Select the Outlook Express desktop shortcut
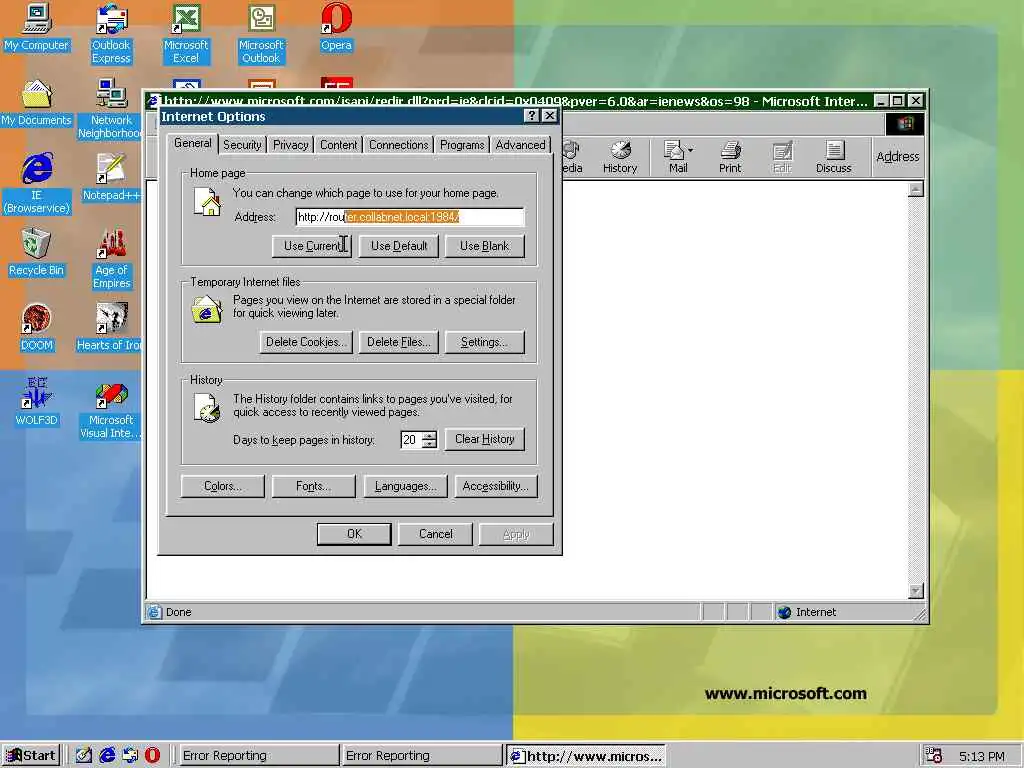Image resolution: width=1024 pixels, height=768 pixels. click(x=111, y=34)
